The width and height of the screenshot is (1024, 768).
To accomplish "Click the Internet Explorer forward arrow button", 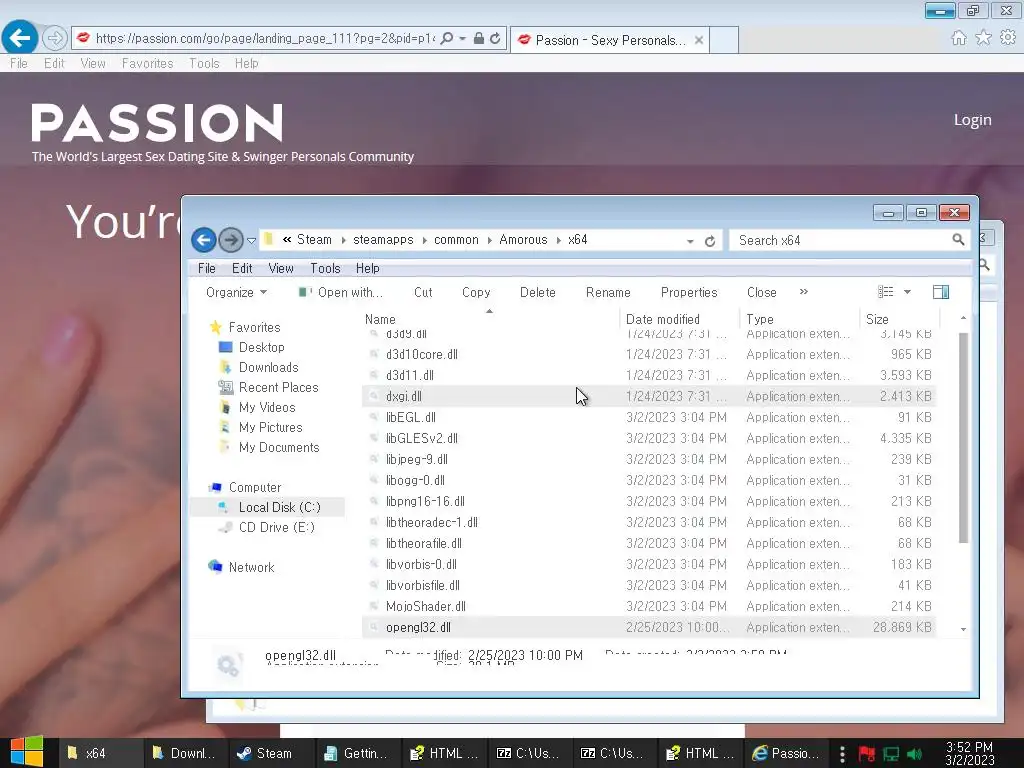I will click(55, 39).
